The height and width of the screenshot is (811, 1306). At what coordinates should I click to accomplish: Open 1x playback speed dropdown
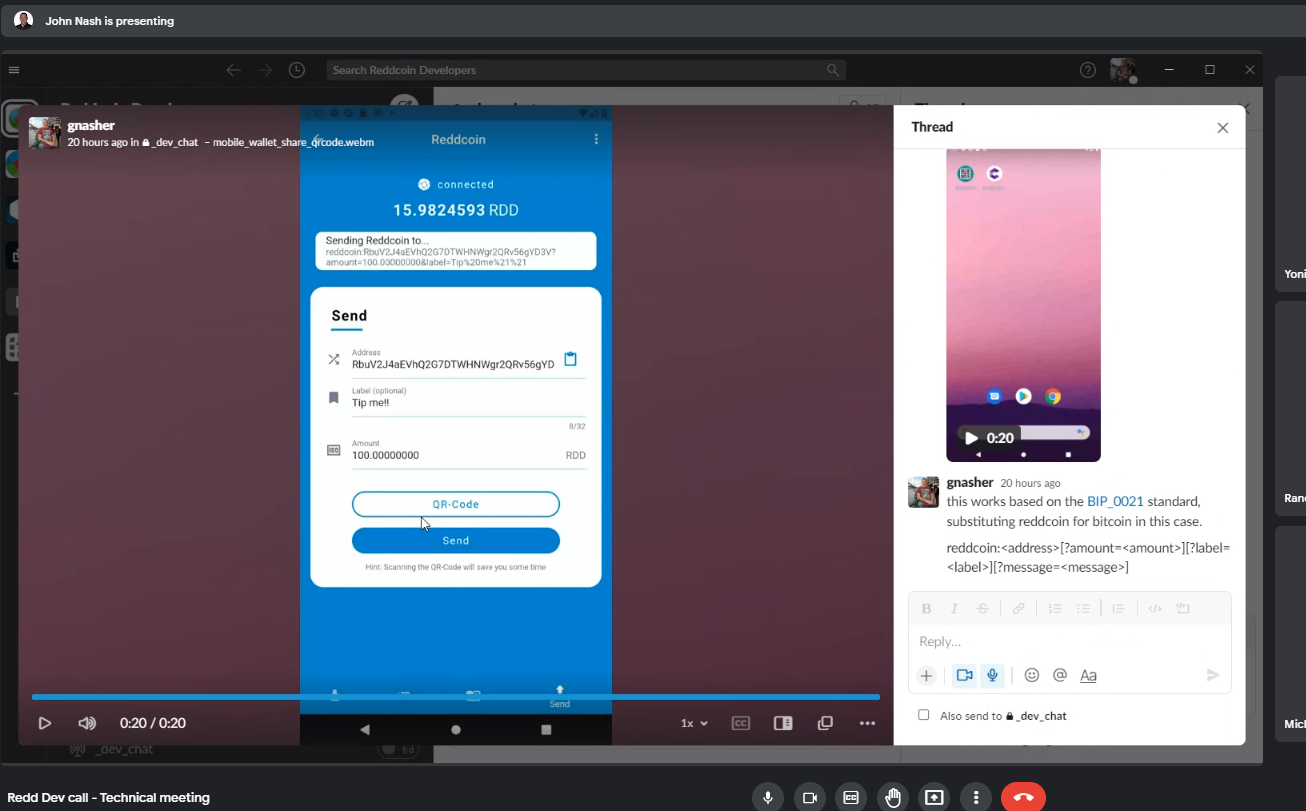click(x=694, y=723)
